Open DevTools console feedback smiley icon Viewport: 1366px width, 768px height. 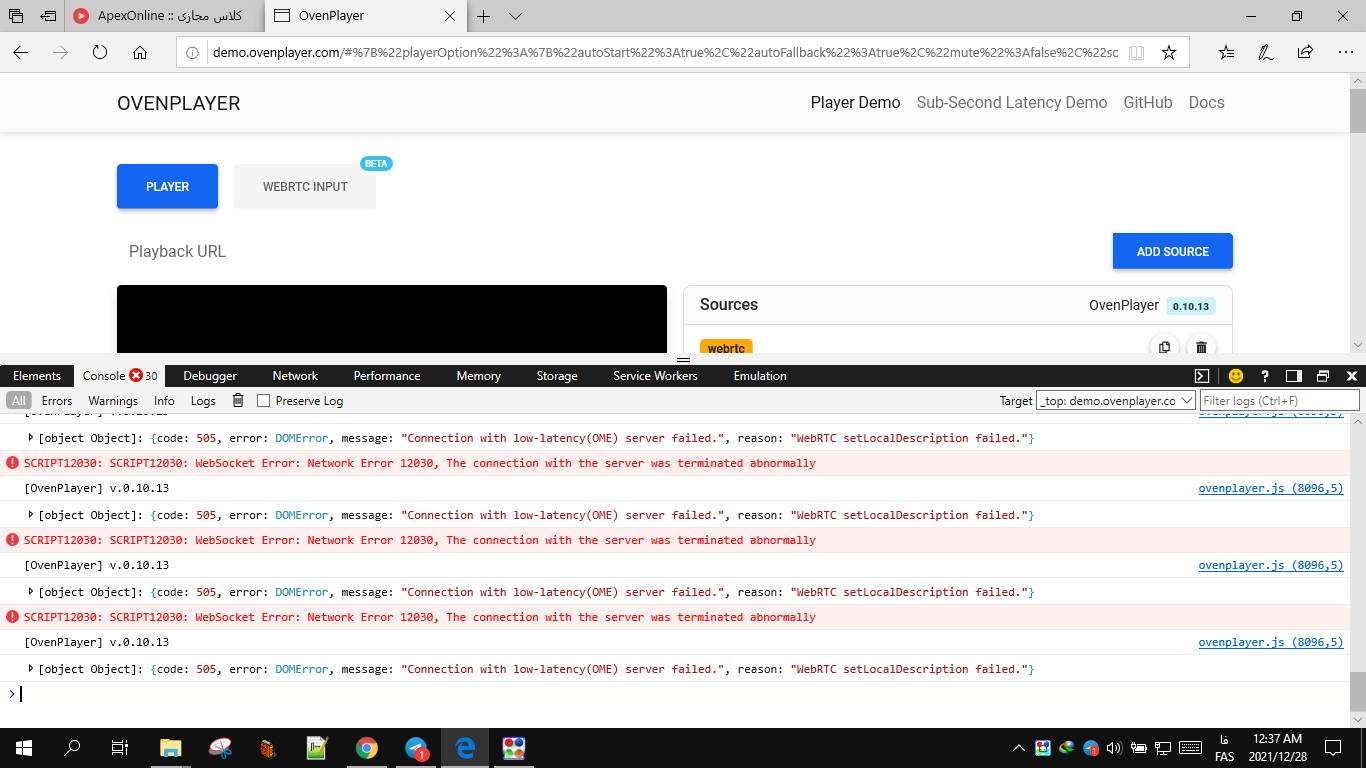[x=1236, y=375]
